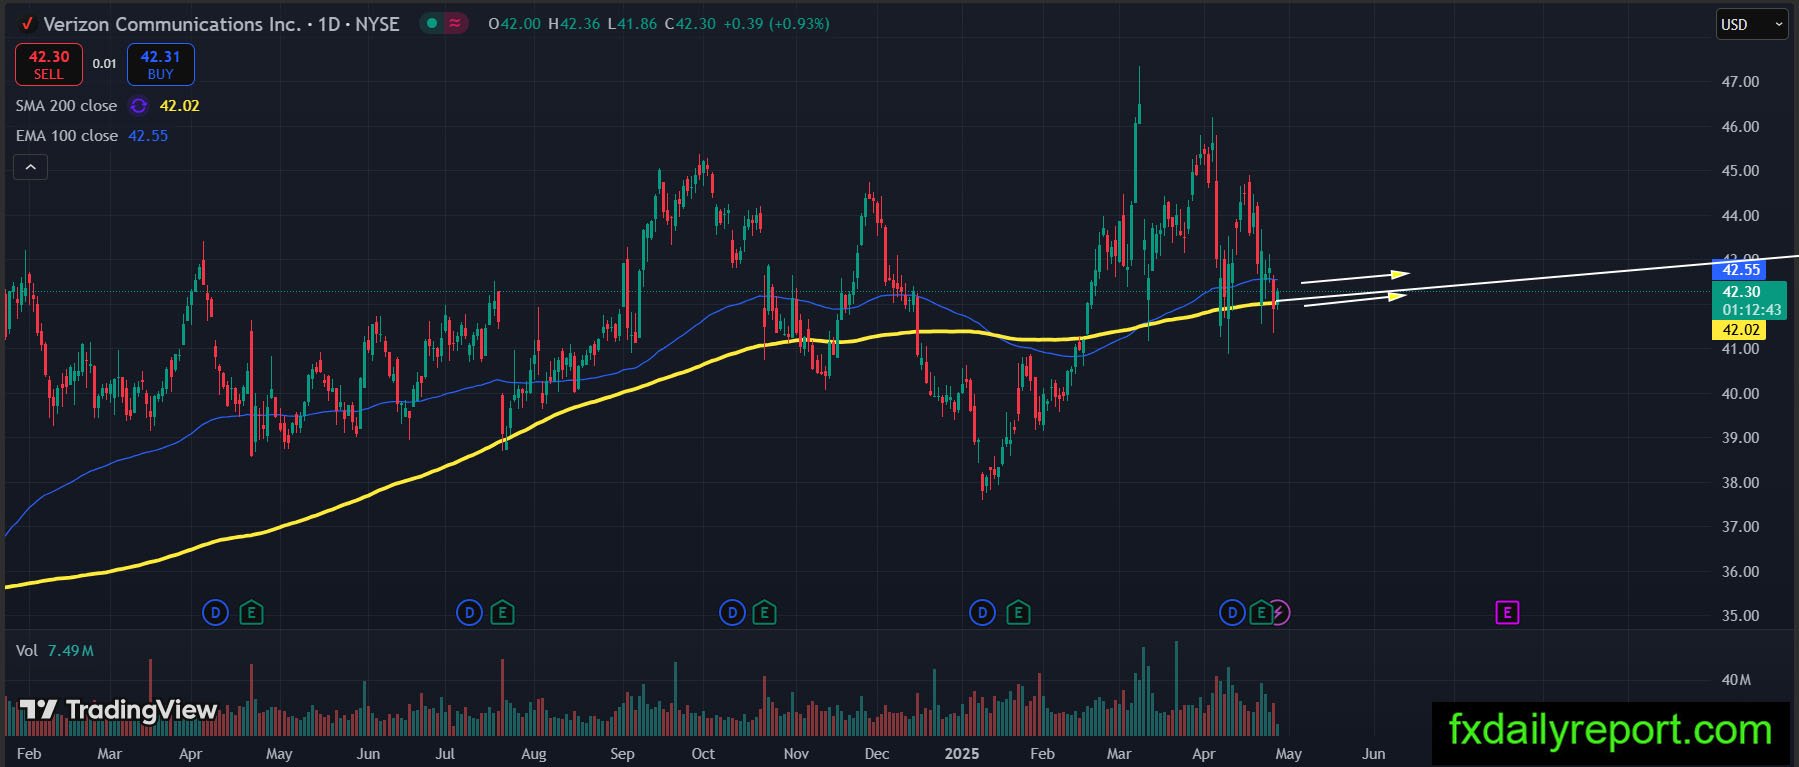Open the USD currency dropdown
Viewport: 1799px width, 767px height.
(1752, 25)
